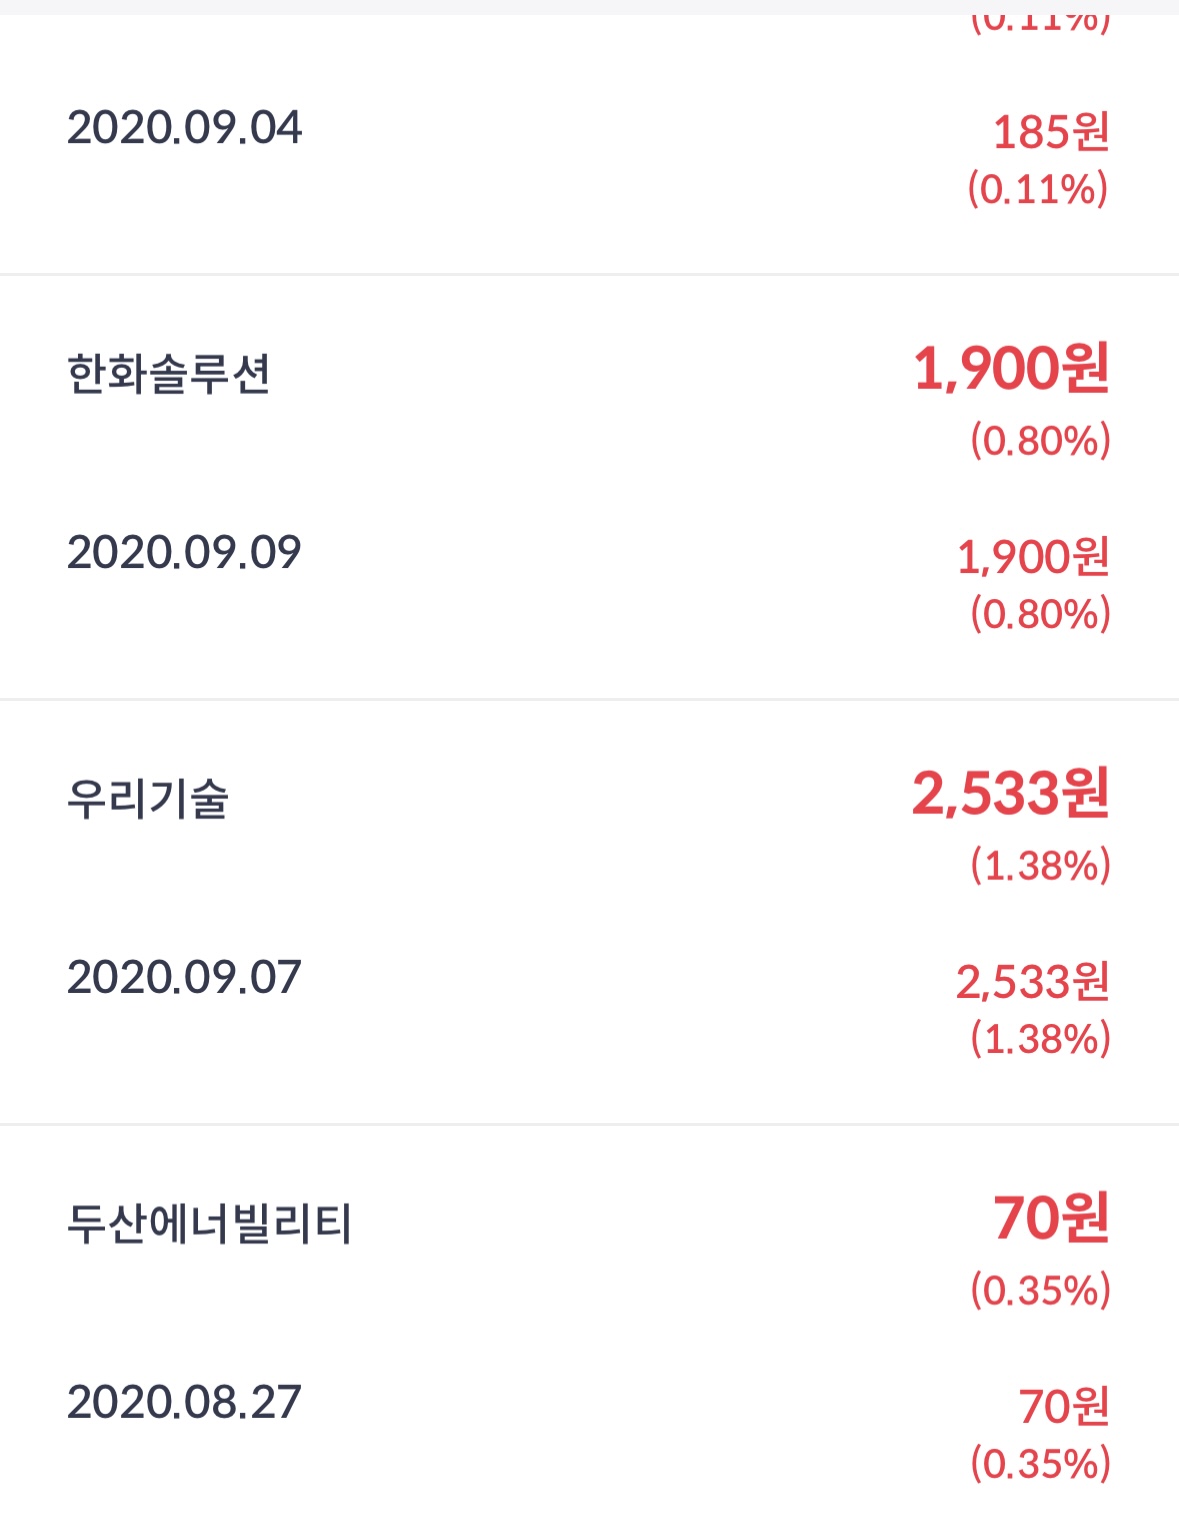Viewport: 1179px width, 1530px height.
Task: Click the 1,900원 amount in the 2020.09.09 row
Action: (x=1033, y=557)
